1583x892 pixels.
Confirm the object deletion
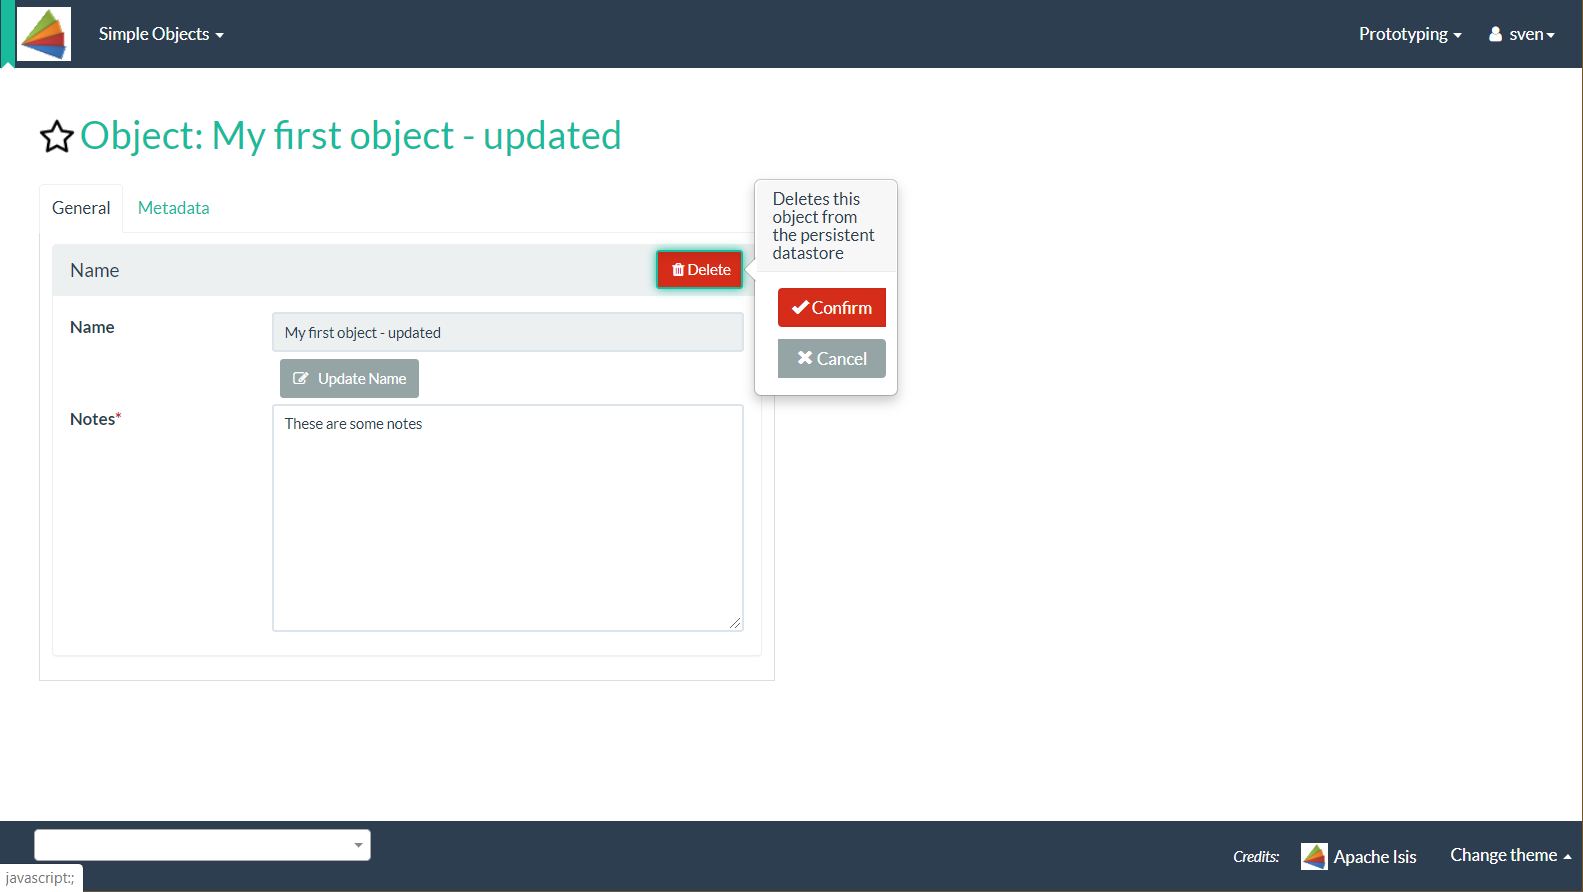click(x=831, y=308)
